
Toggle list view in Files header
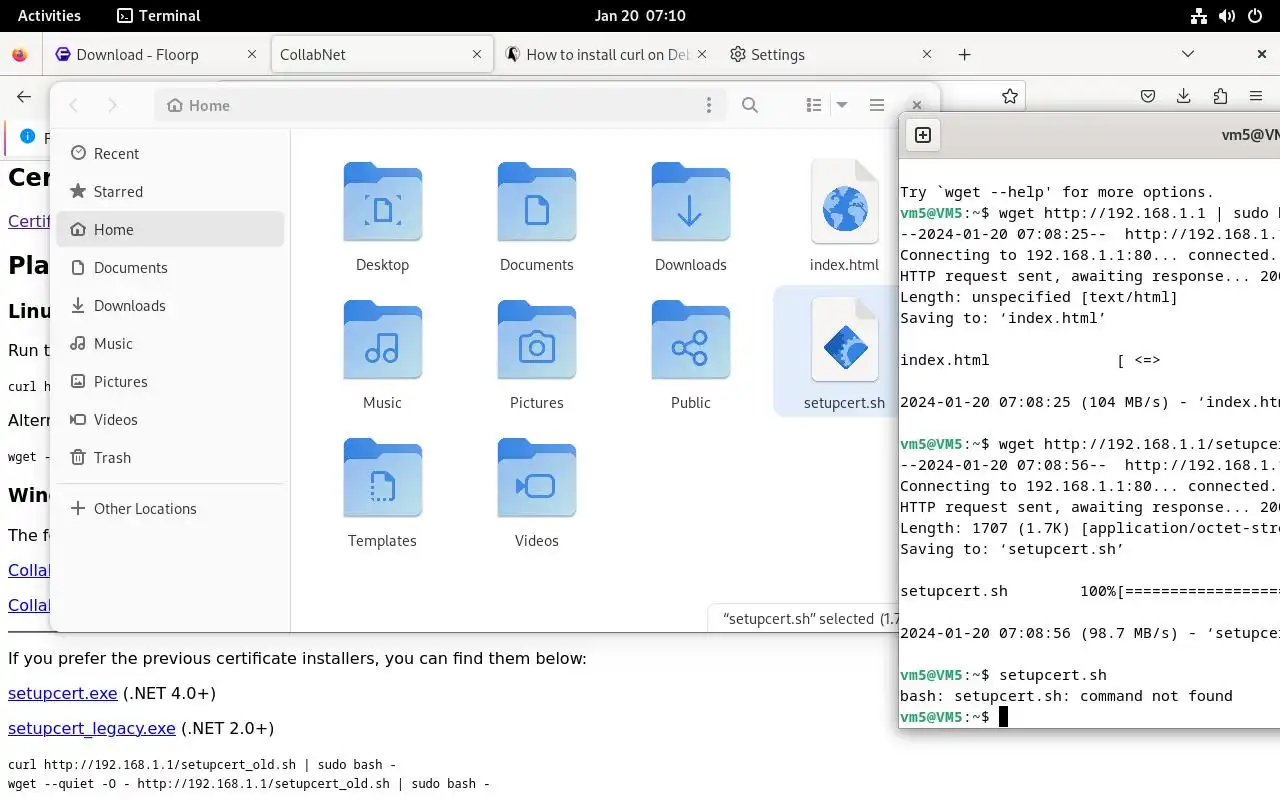click(x=814, y=105)
